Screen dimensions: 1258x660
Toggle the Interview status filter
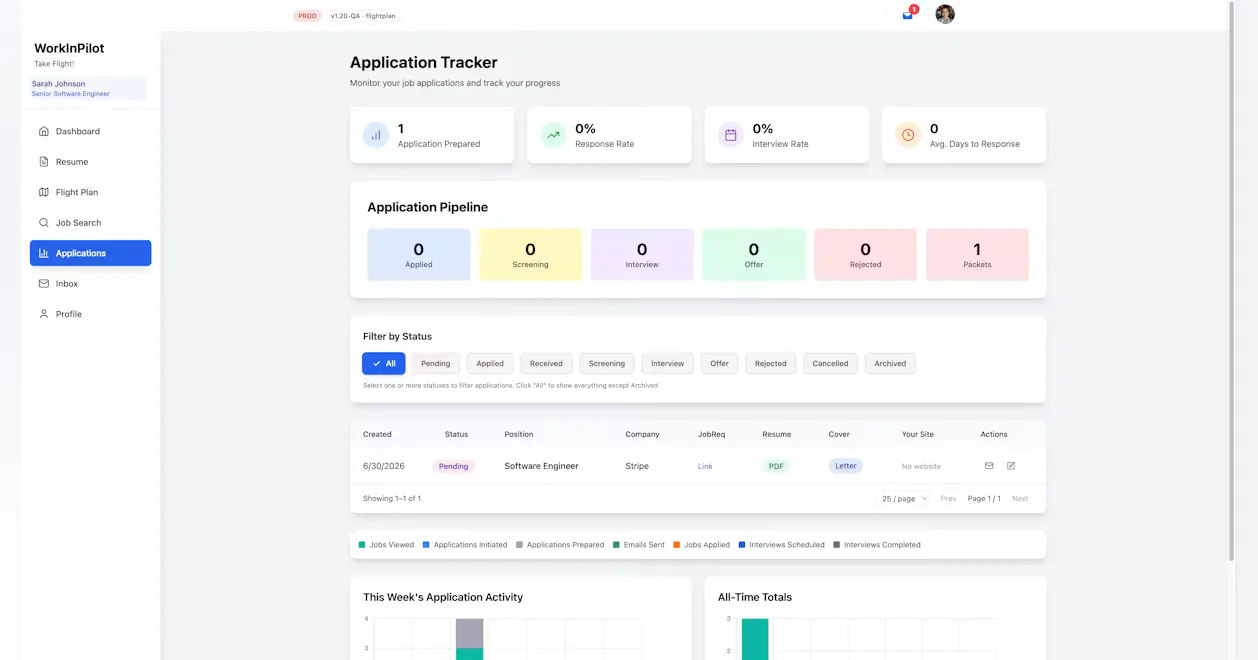point(668,364)
